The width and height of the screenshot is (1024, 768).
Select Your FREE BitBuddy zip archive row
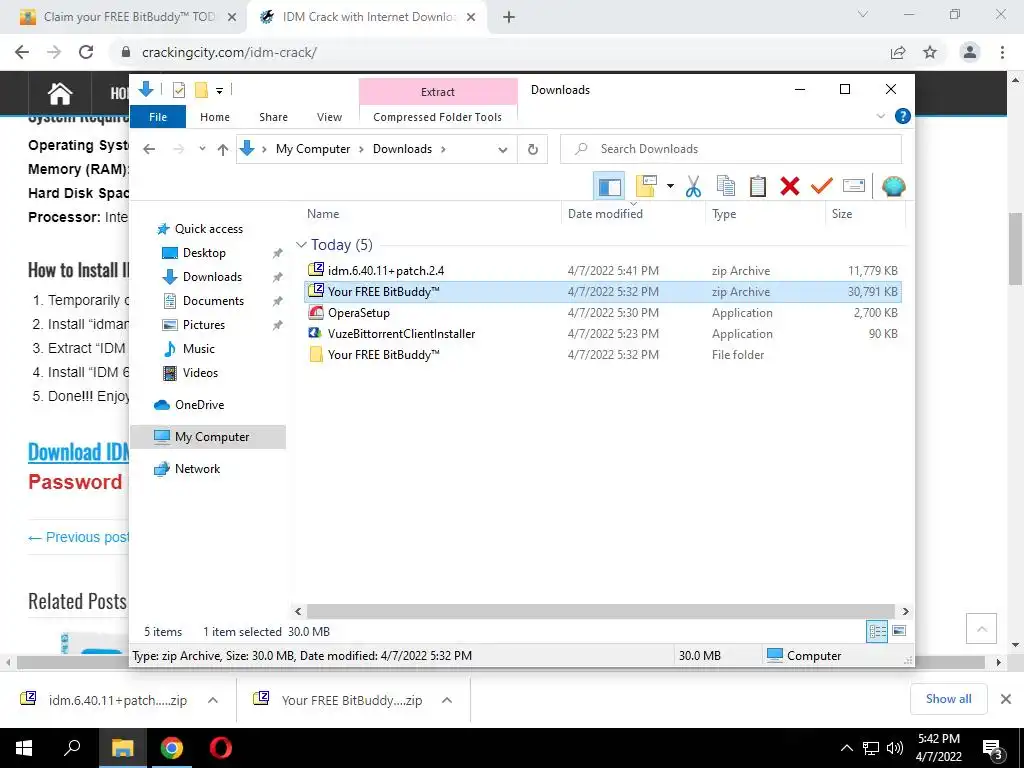[x=603, y=291]
